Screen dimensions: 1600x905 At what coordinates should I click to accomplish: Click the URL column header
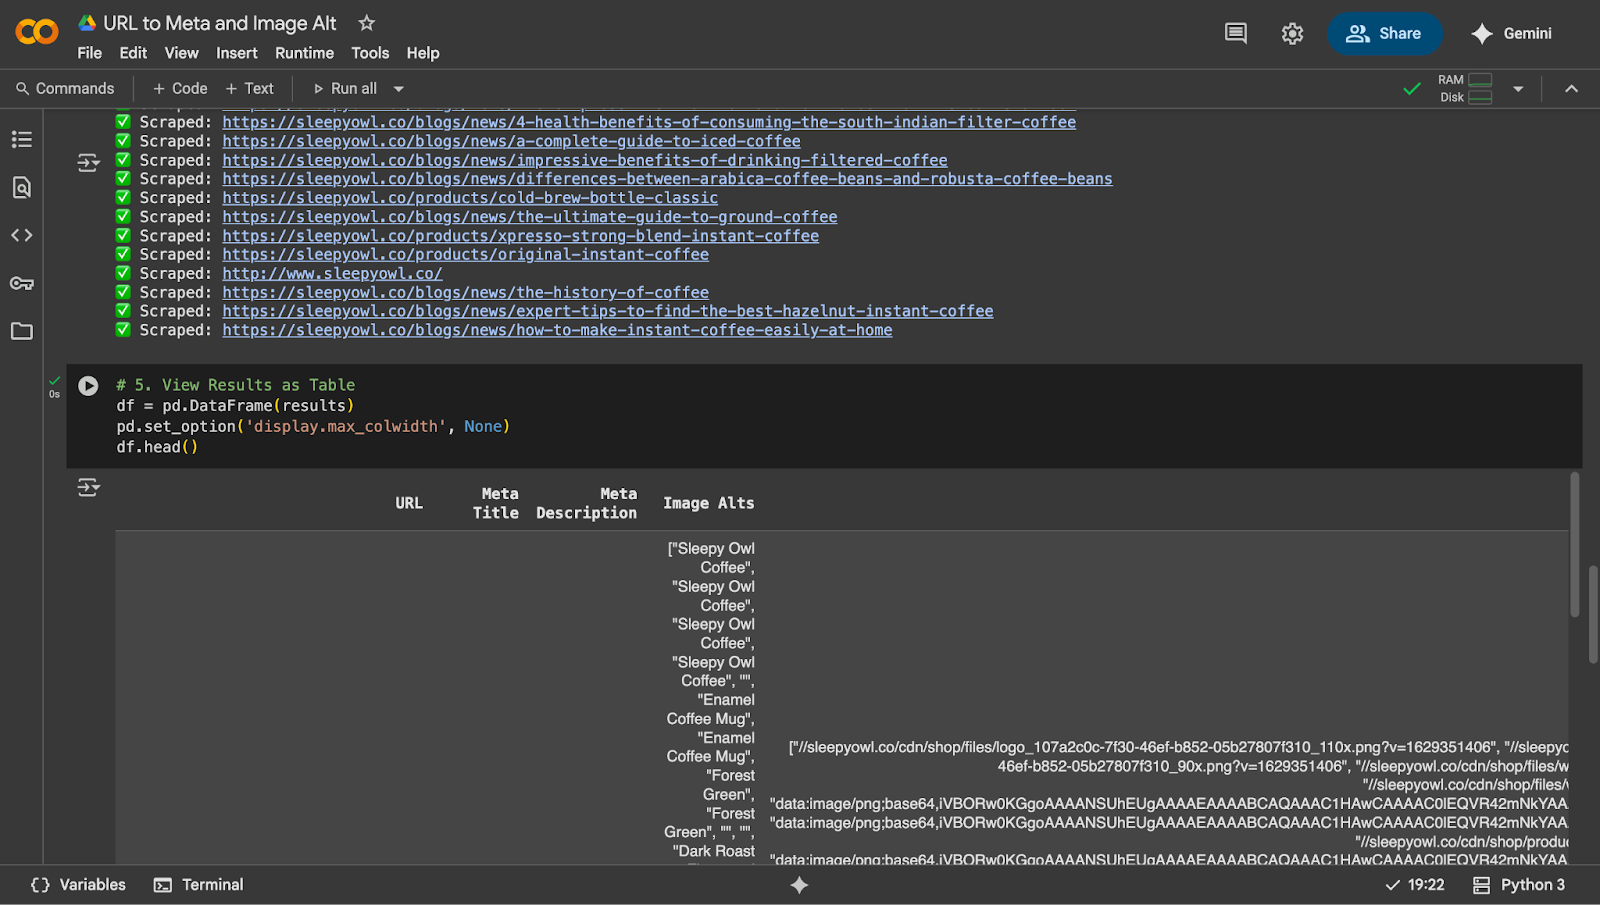click(x=409, y=503)
